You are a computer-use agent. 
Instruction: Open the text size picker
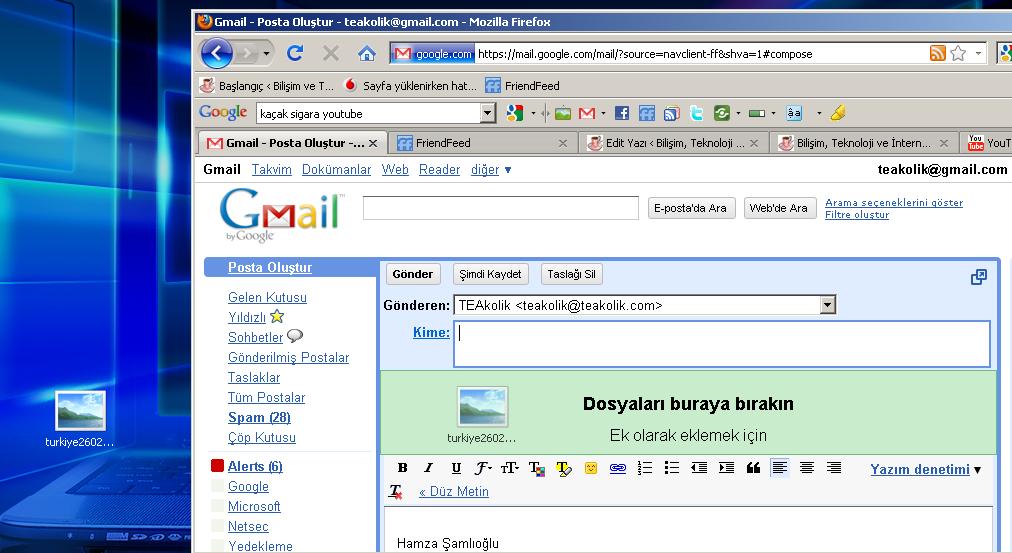[509, 468]
